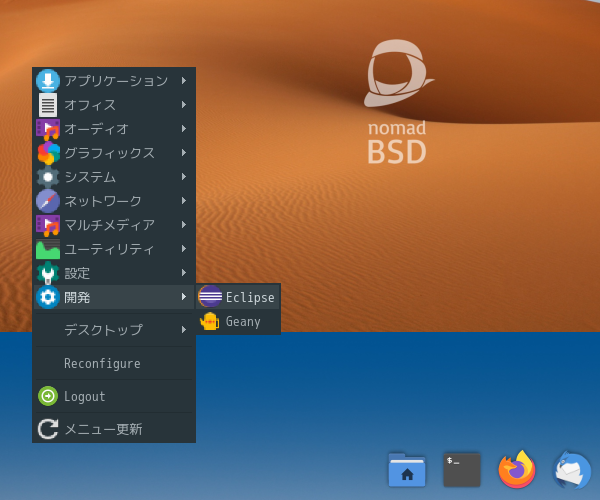Choose Logout from the menu
Screen dimensions: 600x500
coord(114,396)
